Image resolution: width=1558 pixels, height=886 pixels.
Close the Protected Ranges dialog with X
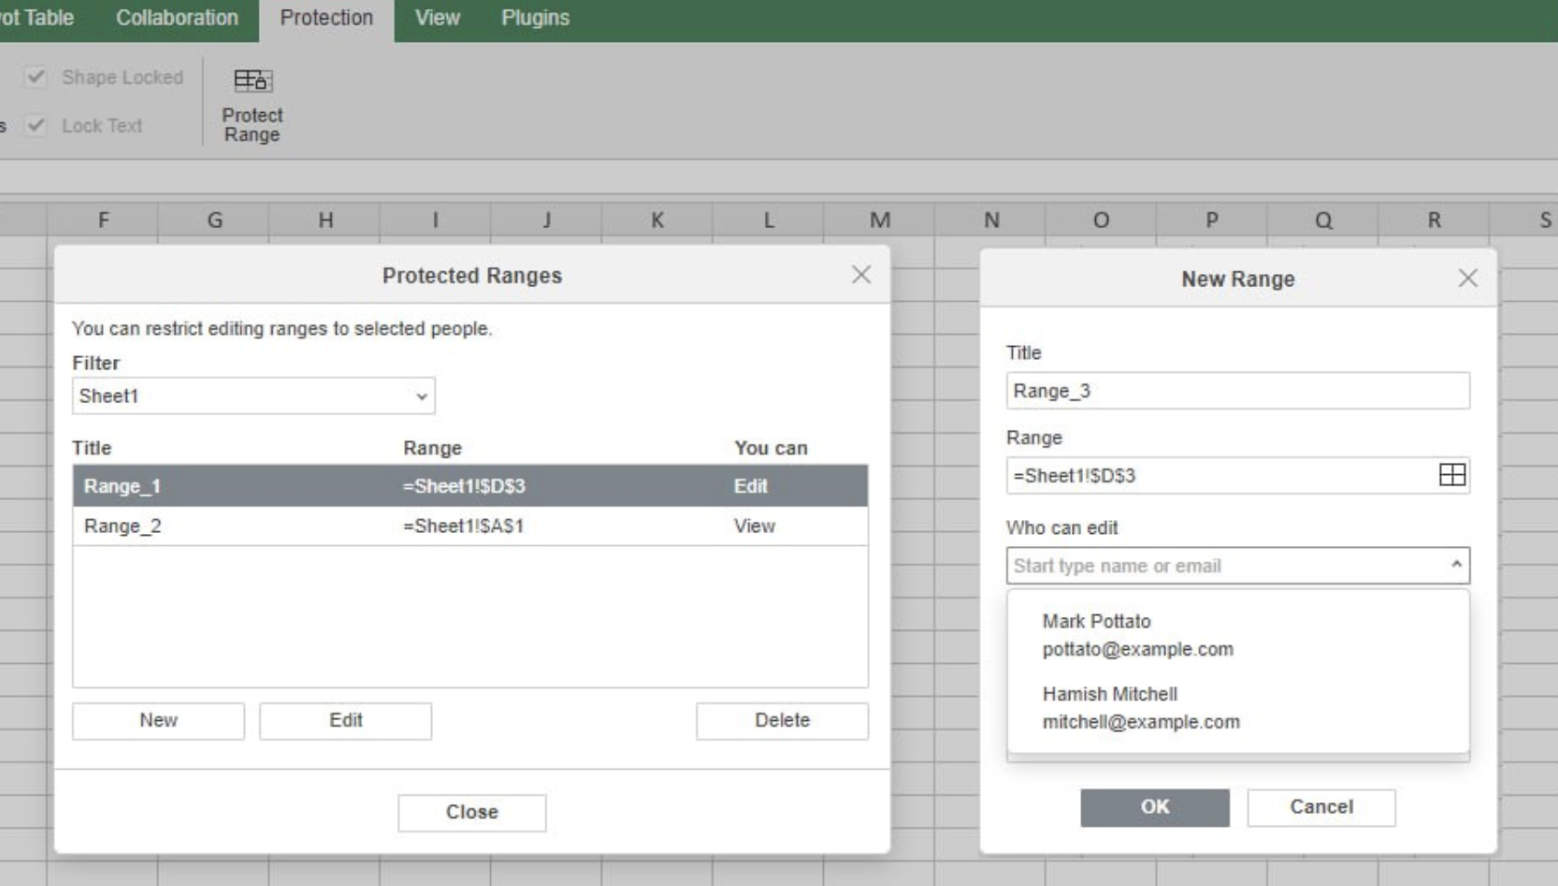[861, 275]
